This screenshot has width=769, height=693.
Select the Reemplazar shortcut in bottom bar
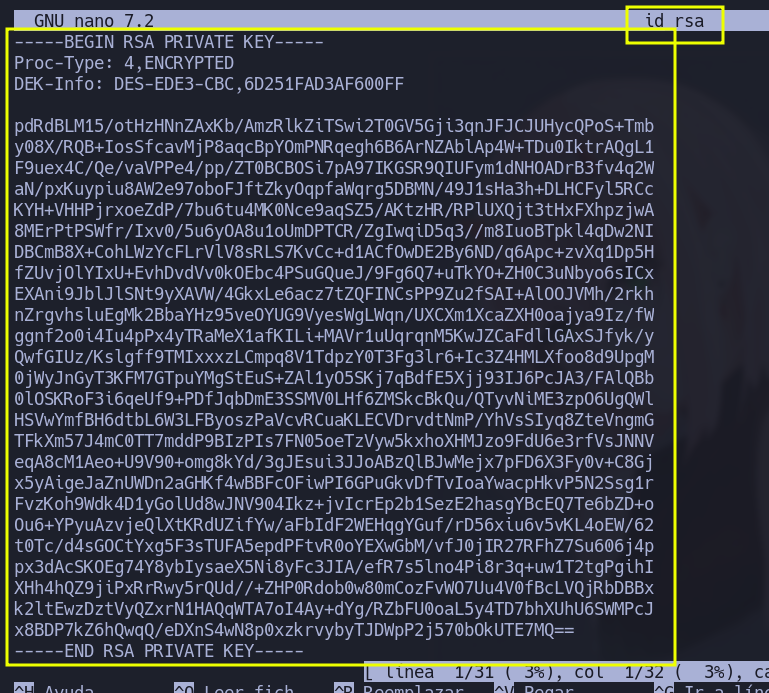pyautogui.click(x=400, y=689)
